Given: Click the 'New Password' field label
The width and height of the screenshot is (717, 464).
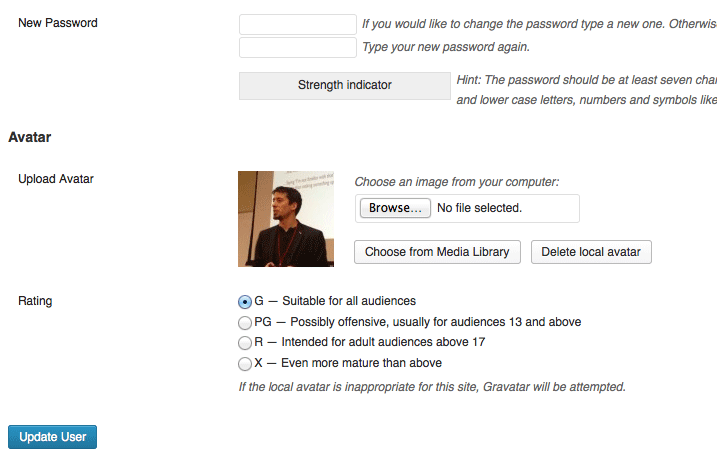Looking at the screenshot, I should pos(58,23).
